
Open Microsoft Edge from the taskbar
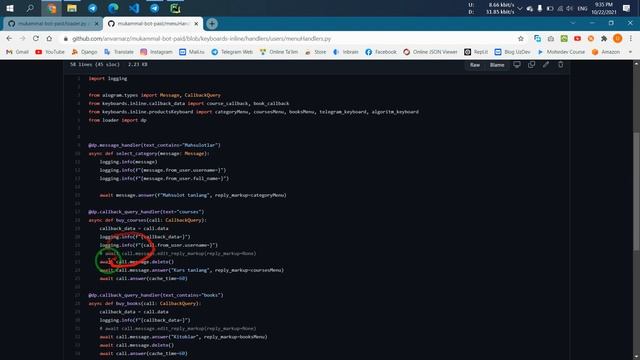click(113, 8)
